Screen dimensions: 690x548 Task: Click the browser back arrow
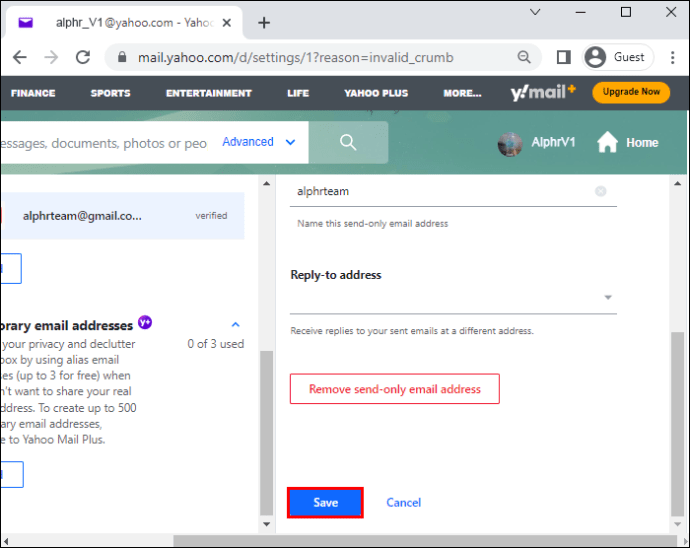[20, 57]
